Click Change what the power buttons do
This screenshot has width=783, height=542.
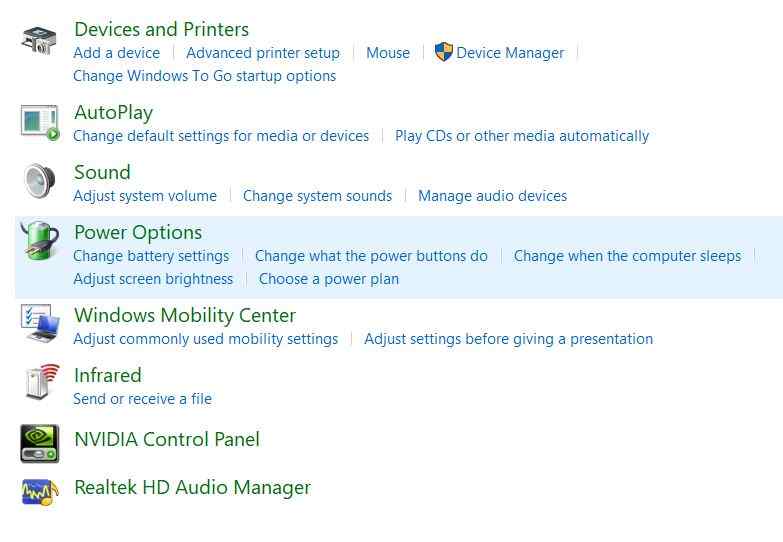click(x=371, y=256)
